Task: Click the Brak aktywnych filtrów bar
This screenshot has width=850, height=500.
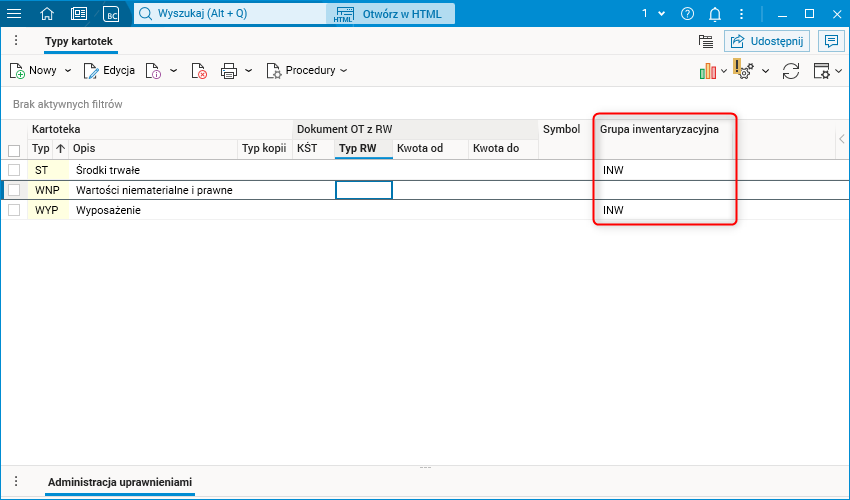Action: (68, 104)
